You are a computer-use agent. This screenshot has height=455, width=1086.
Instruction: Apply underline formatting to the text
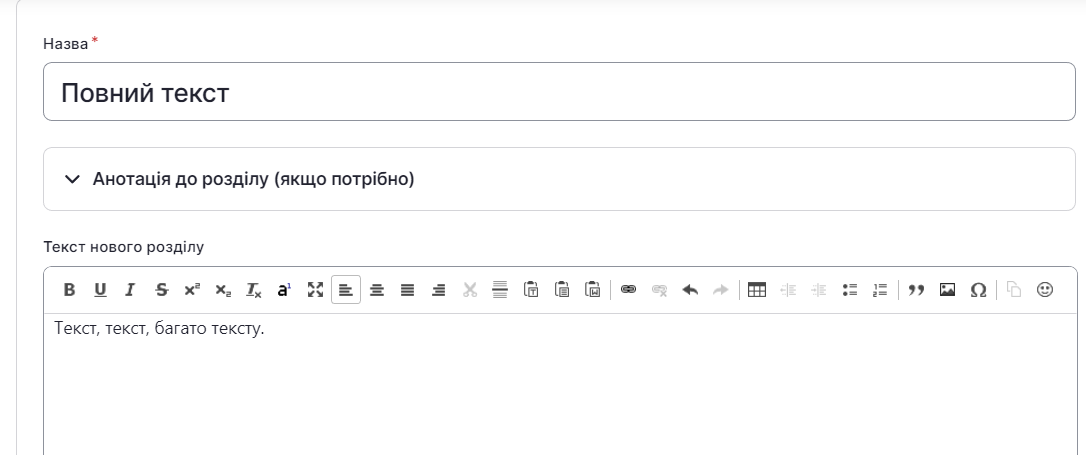pos(100,289)
